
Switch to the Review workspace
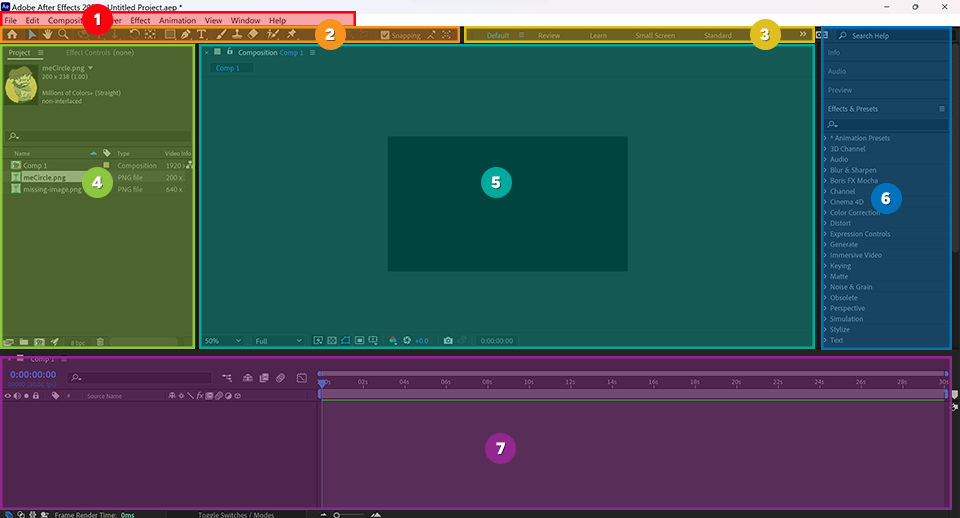tap(549, 36)
